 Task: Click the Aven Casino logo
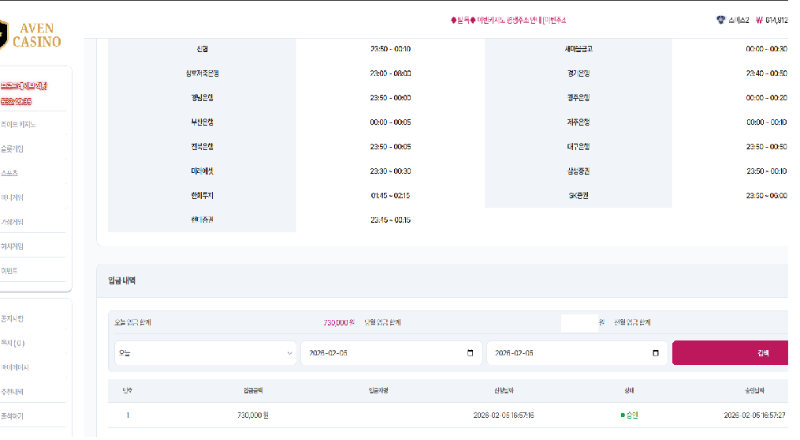point(30,32)
